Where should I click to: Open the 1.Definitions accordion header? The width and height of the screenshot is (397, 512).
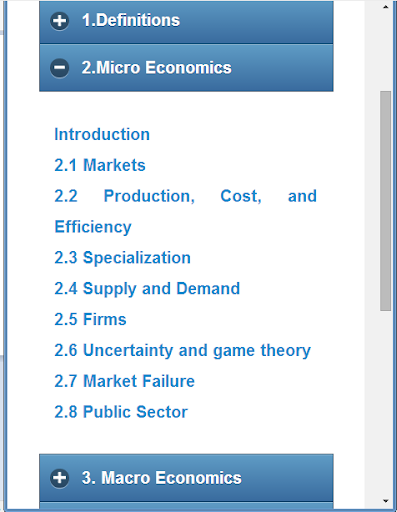click(x=186, y=22)
